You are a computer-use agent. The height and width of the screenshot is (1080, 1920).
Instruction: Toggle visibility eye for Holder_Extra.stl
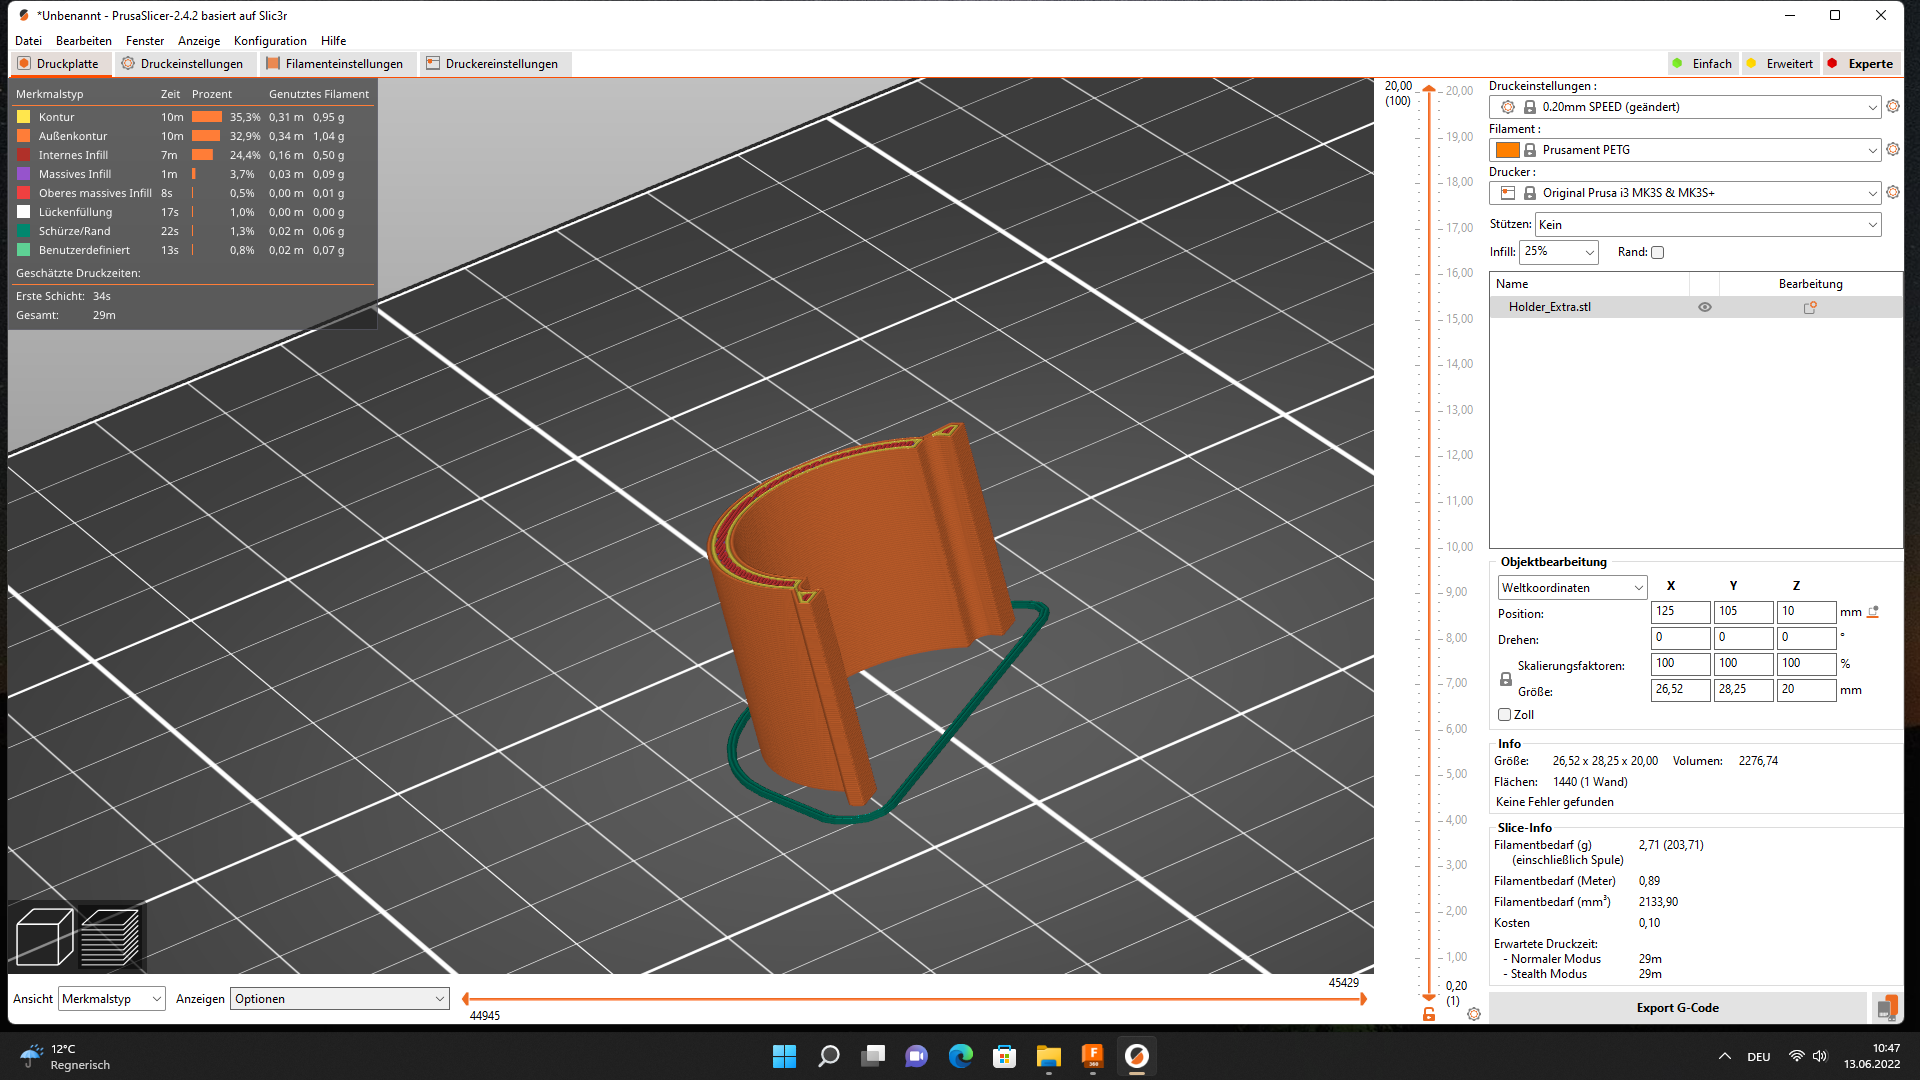[1705, 307]
